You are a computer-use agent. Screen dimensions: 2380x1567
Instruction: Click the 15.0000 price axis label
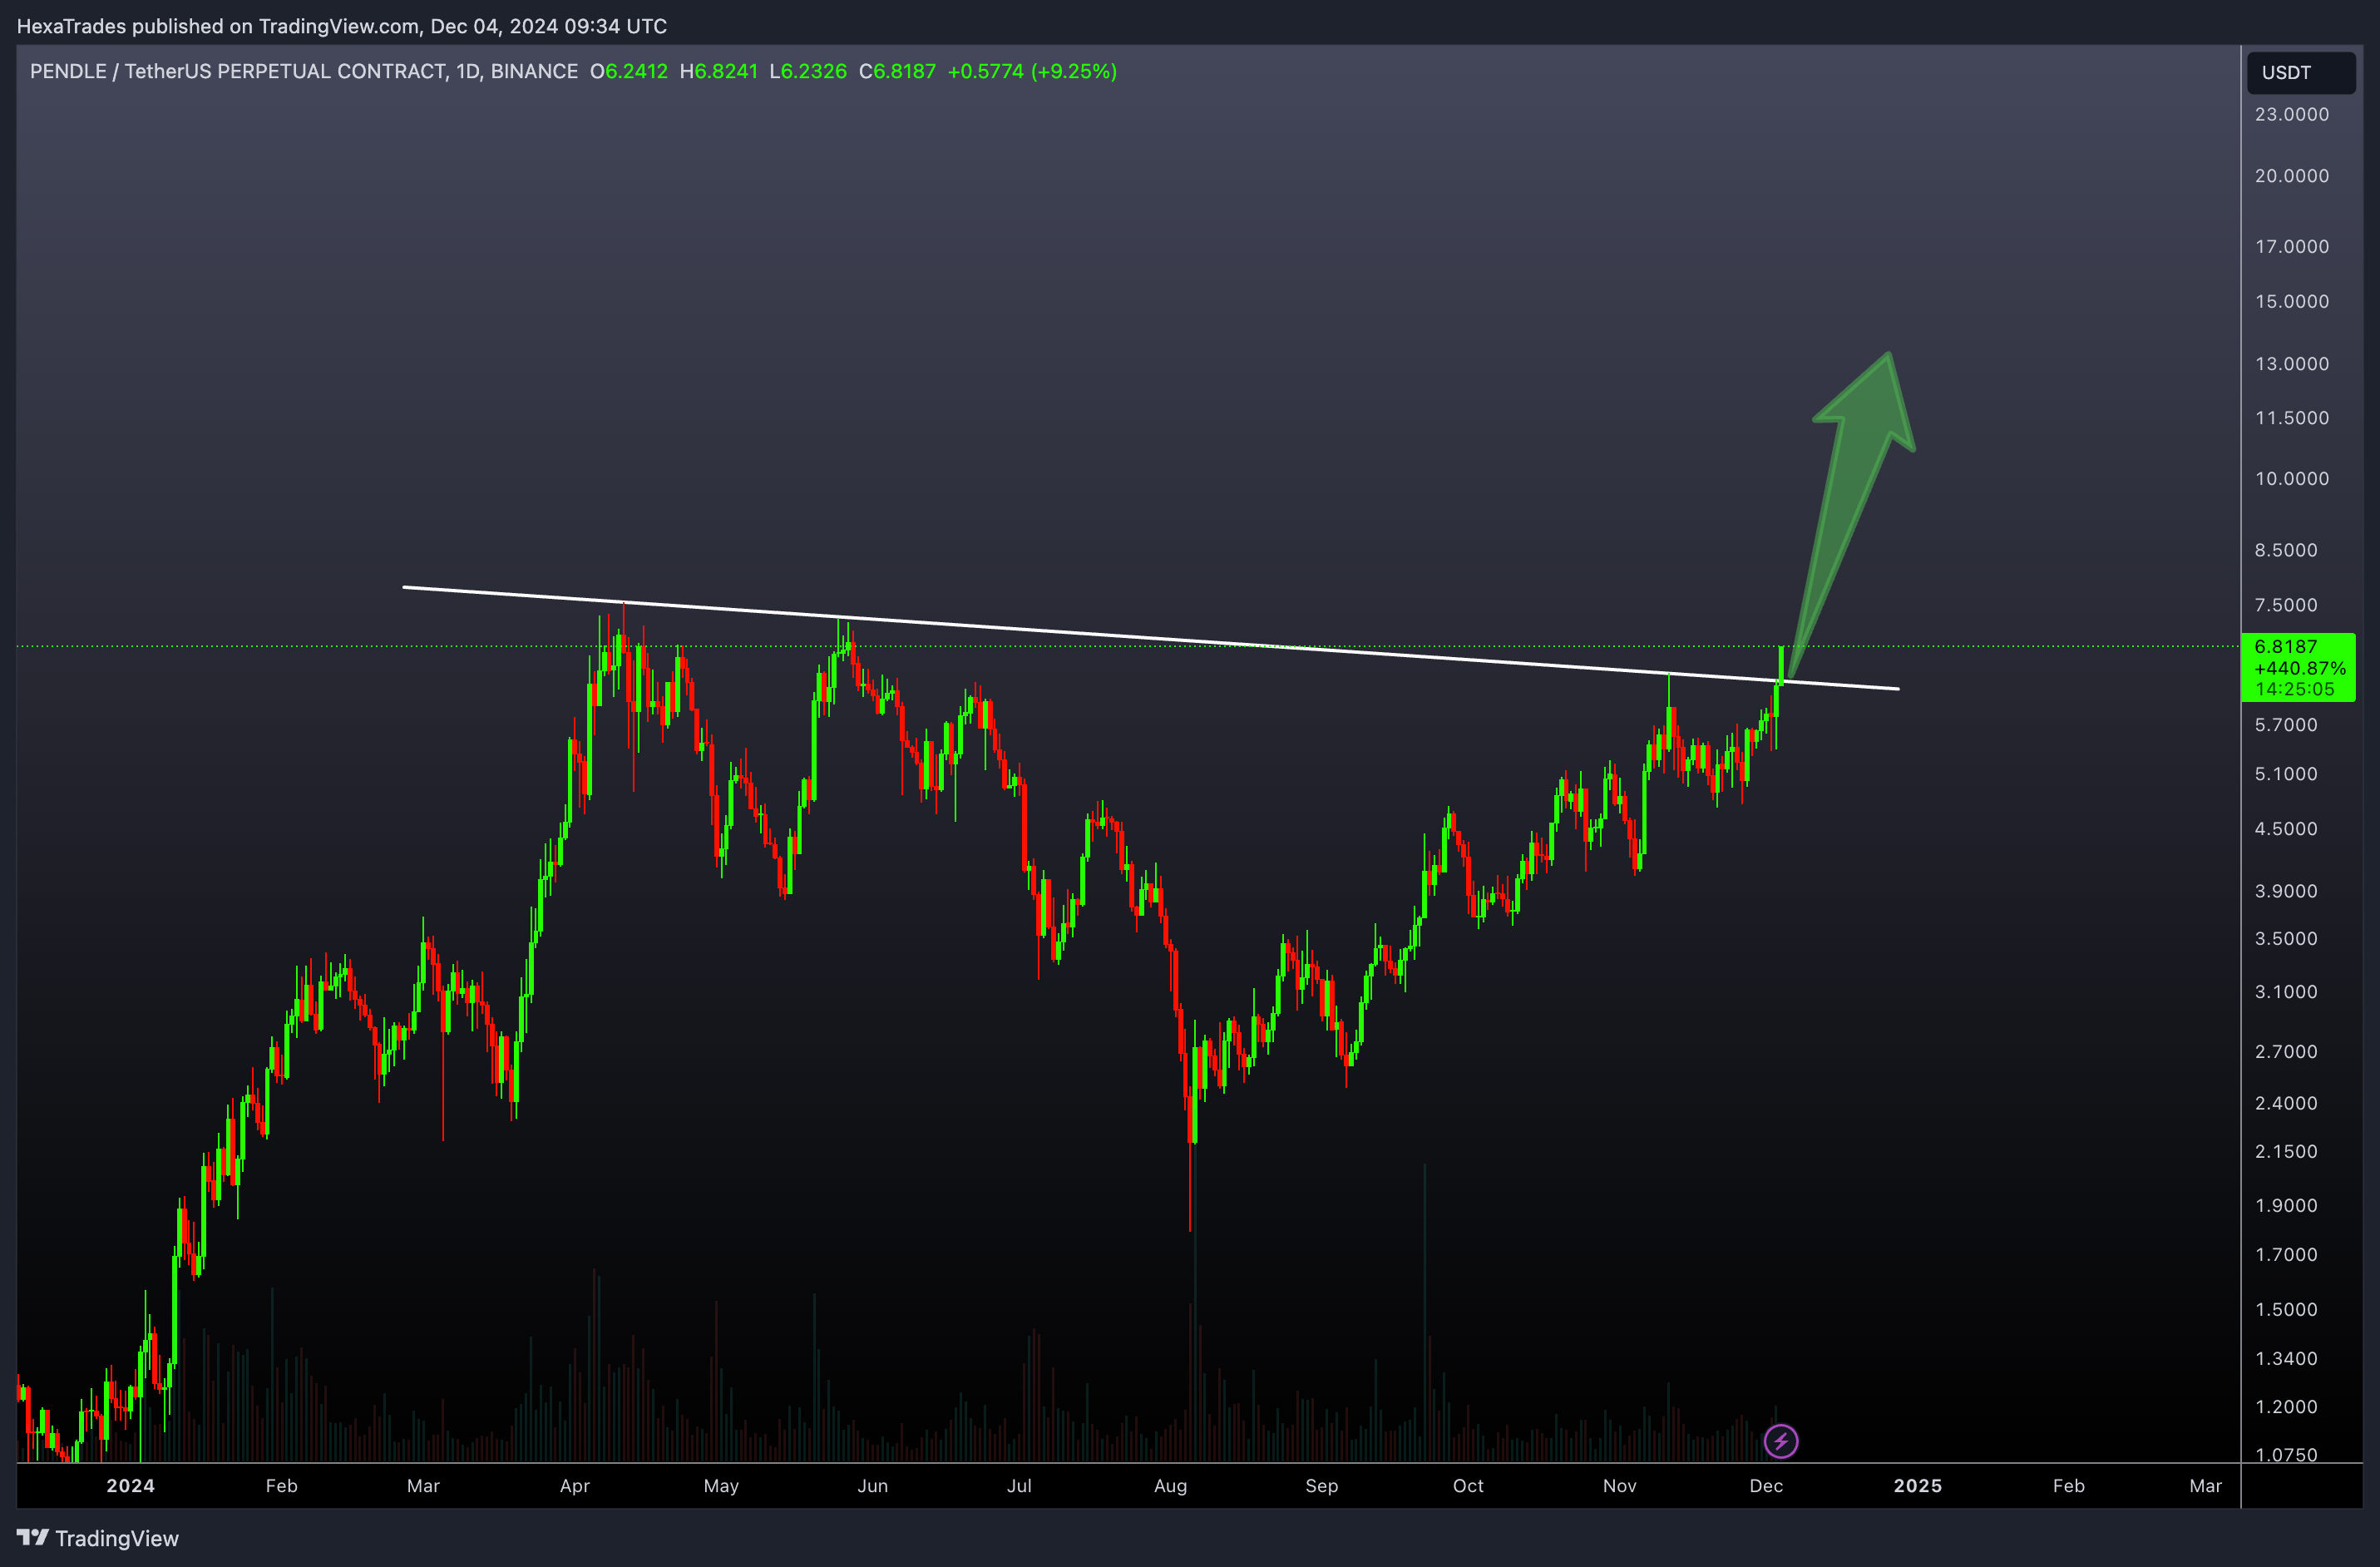(2291, 301)
